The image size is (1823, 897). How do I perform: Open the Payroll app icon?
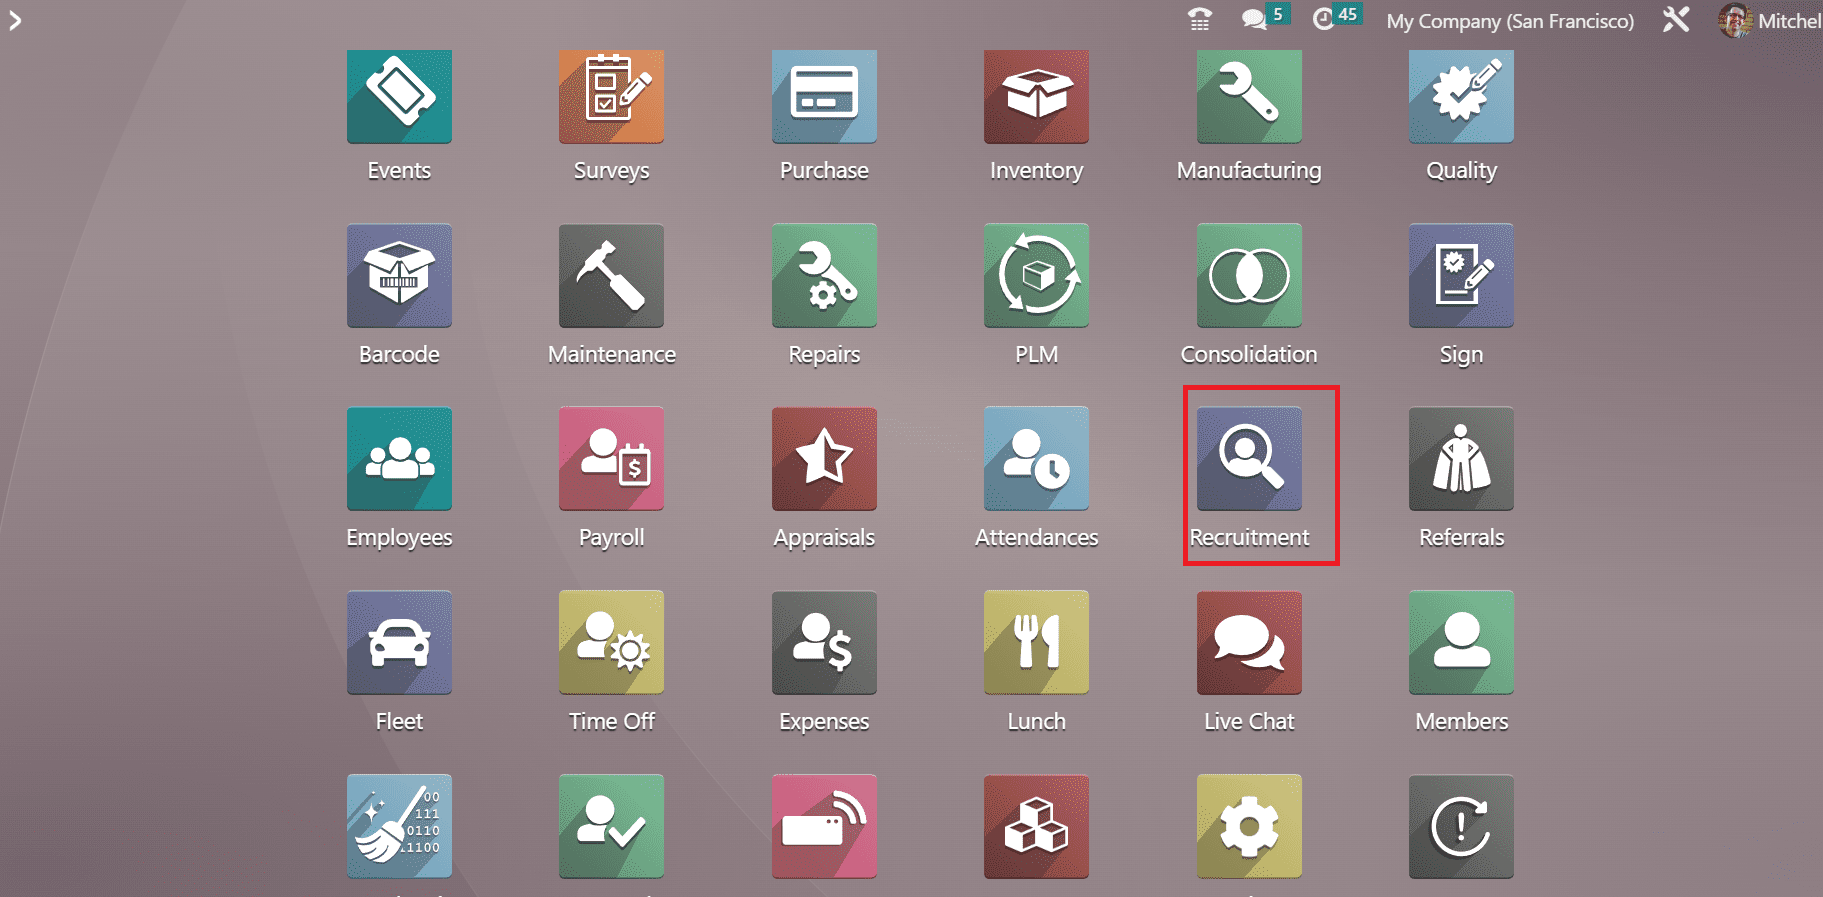[x=611, y=460]
